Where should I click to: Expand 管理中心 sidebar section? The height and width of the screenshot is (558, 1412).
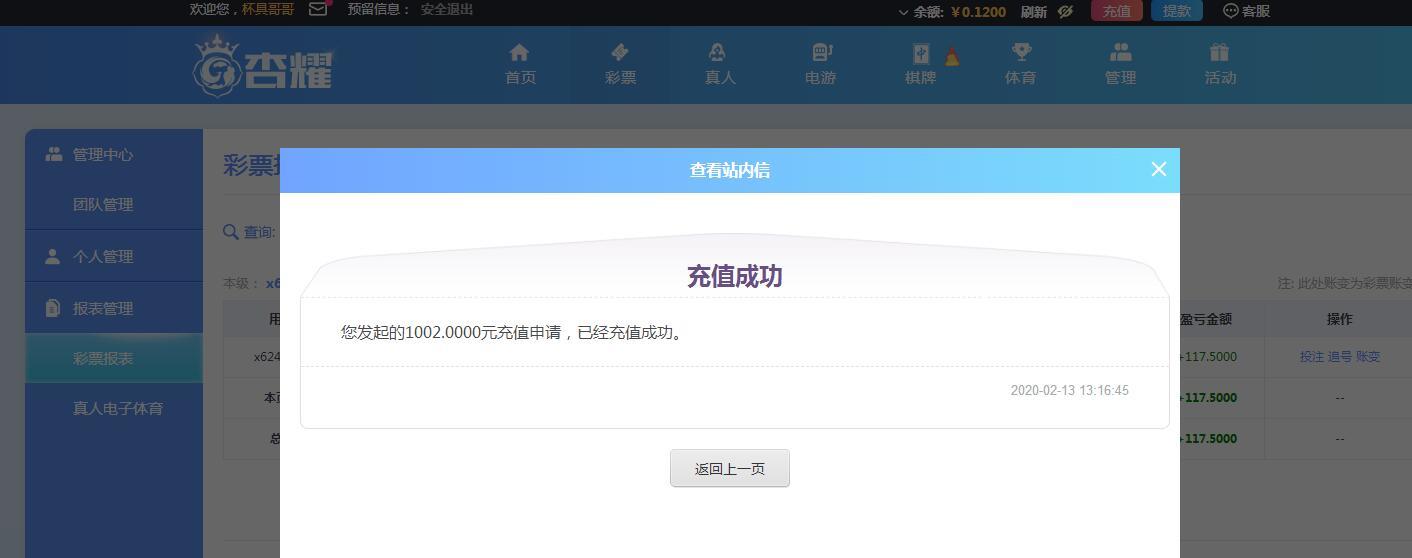(102, 155)
